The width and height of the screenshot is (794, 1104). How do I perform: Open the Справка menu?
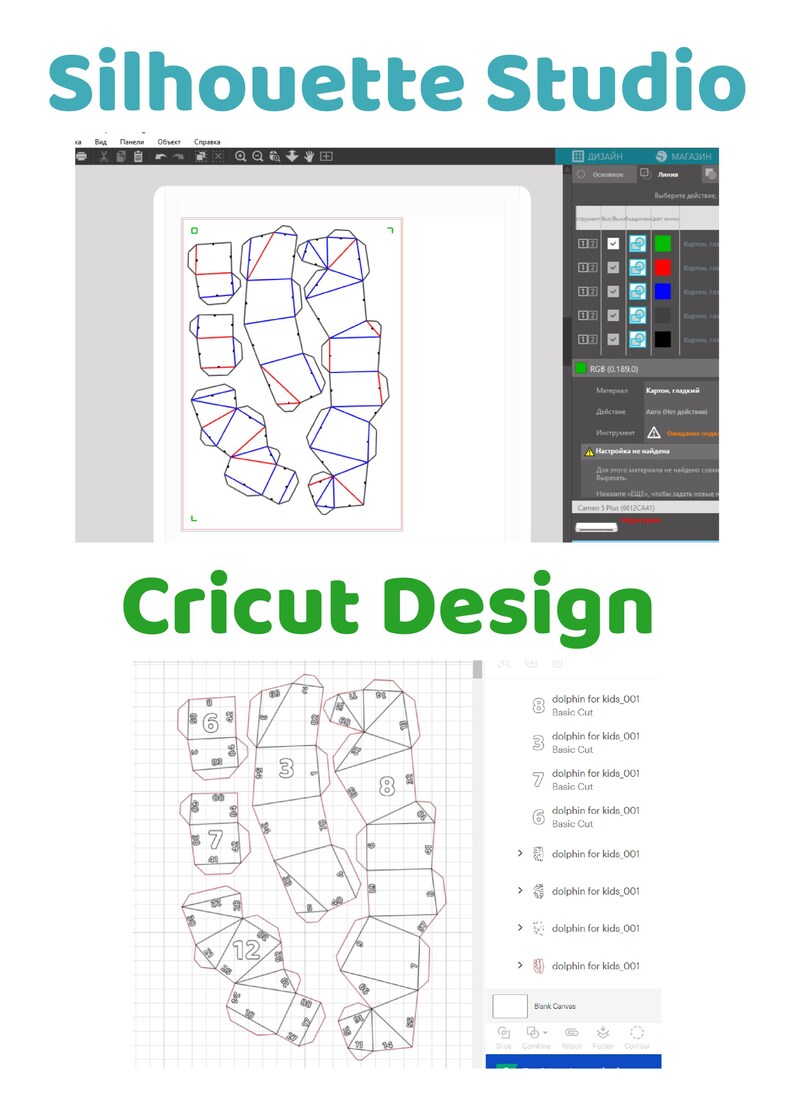(207, 142)
